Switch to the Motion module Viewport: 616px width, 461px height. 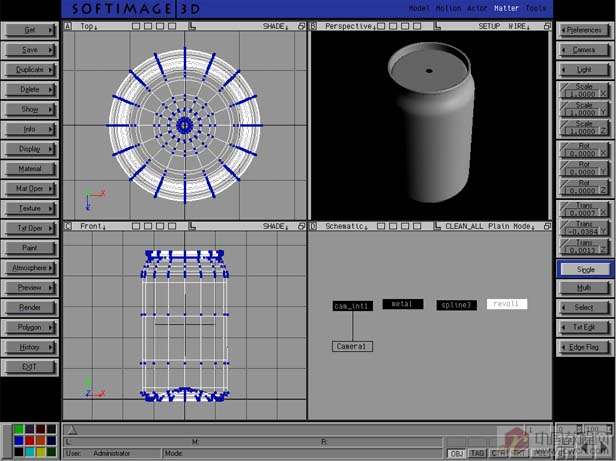coord(448,8)
